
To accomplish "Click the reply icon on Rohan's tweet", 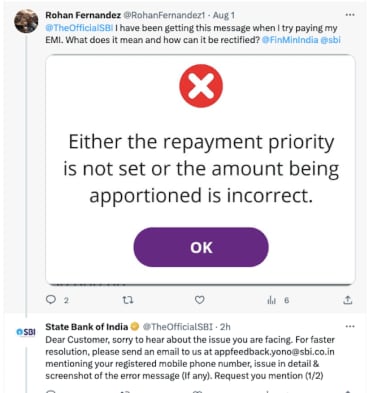I will click(51, 300).
